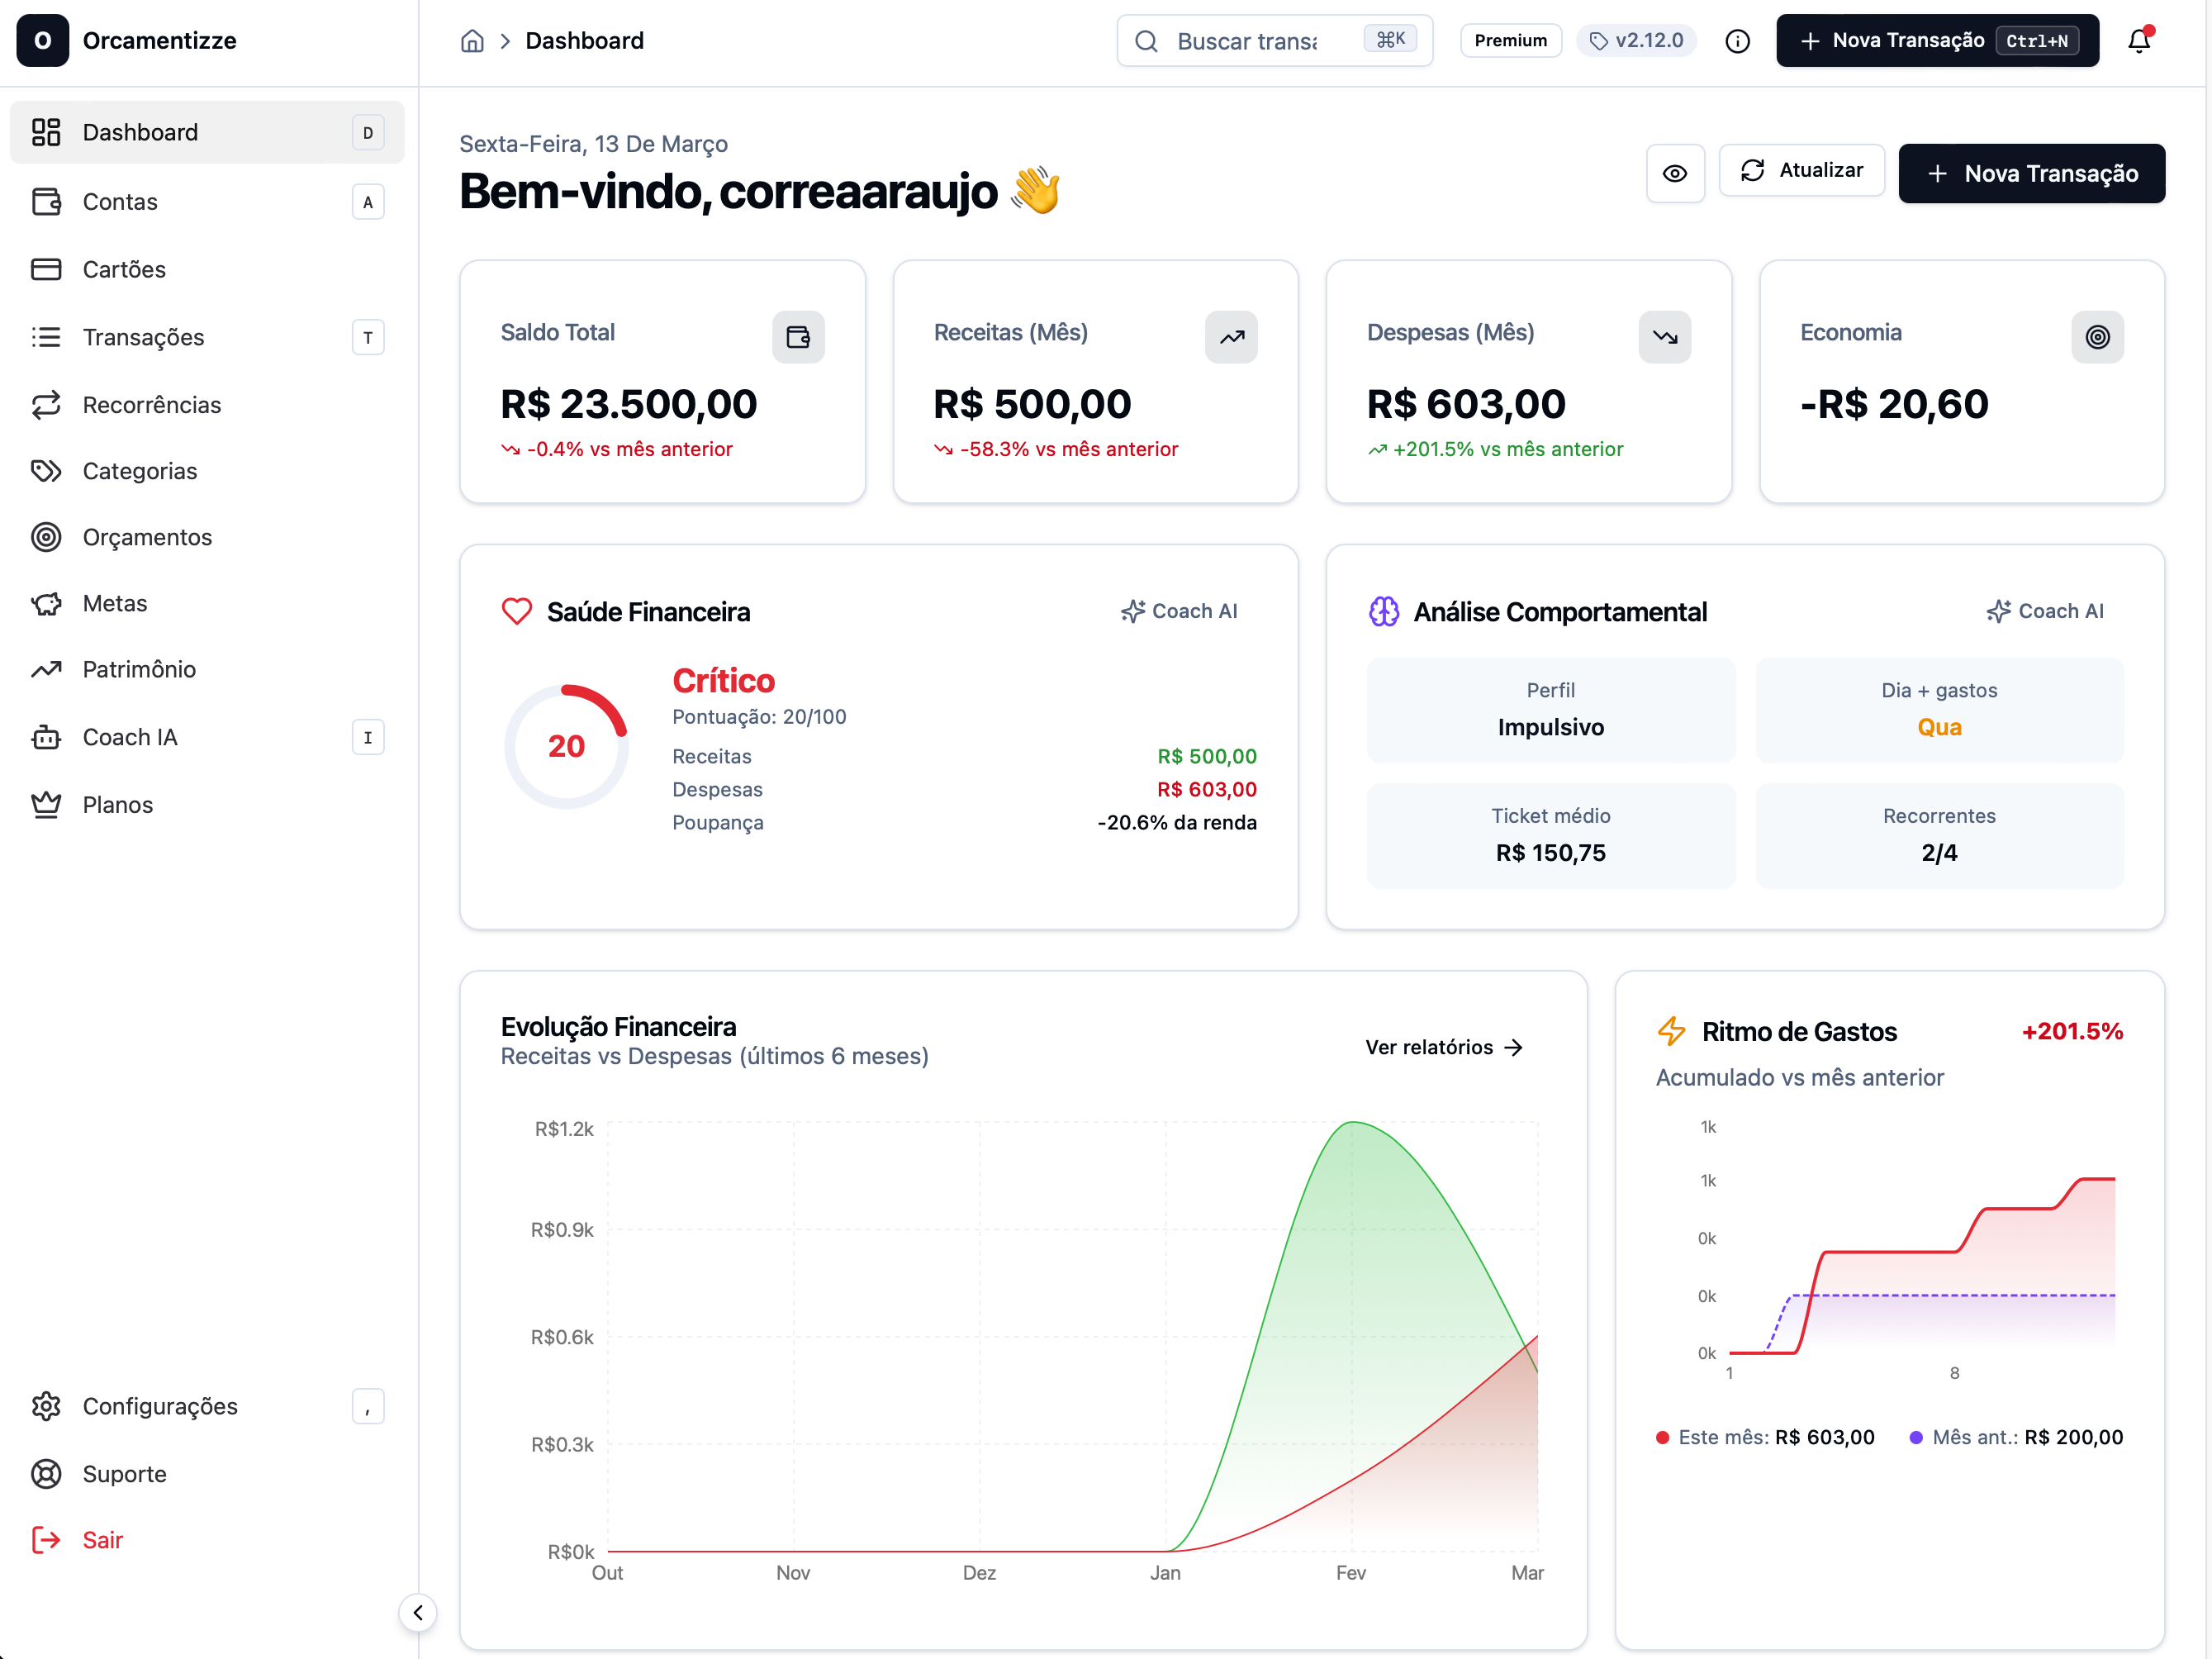Click the trending-up icon on Receitas card
This screenshot has width=2212, height=1659.
click(x=1231, y=337)
